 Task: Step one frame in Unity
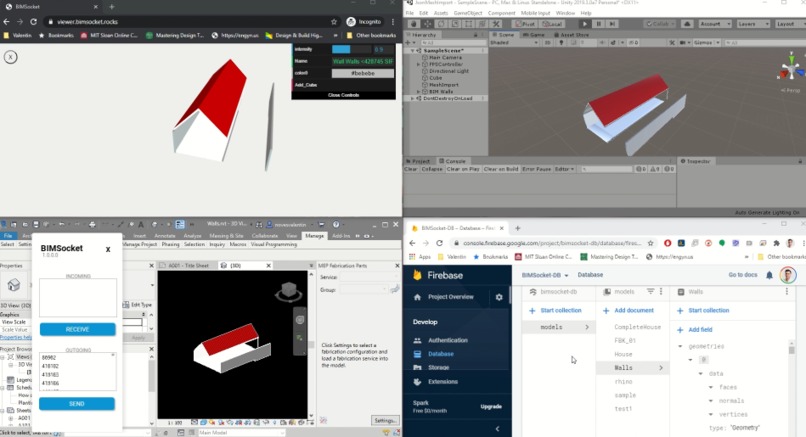point(612,24)
